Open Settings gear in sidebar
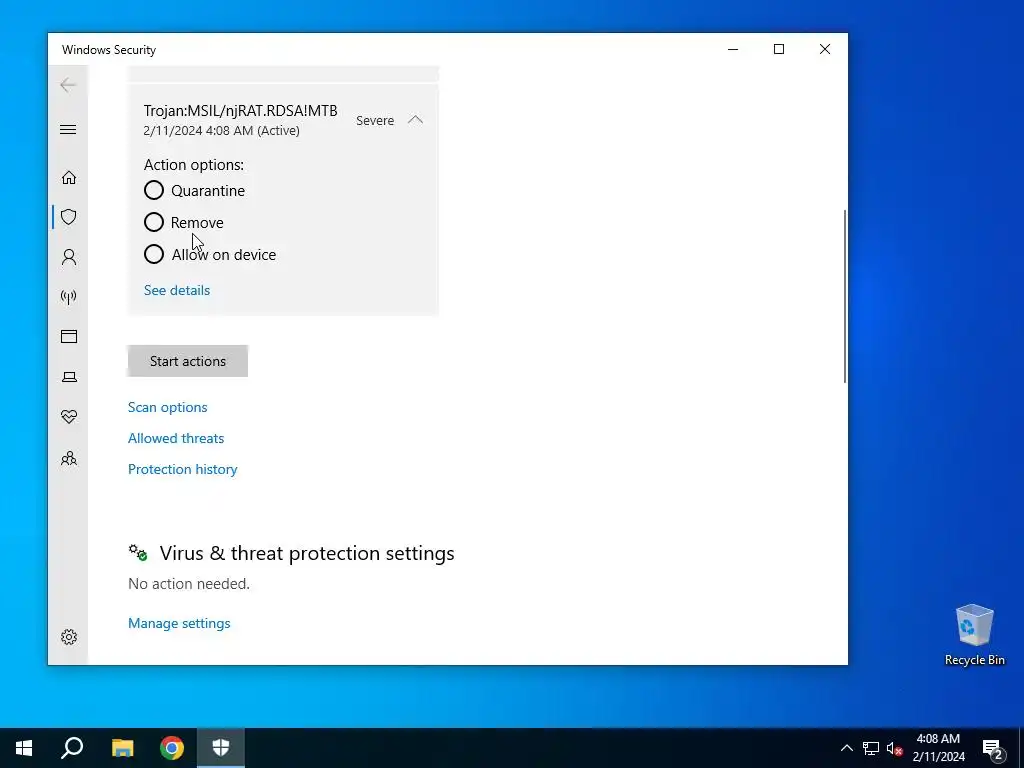 [69, 637]
